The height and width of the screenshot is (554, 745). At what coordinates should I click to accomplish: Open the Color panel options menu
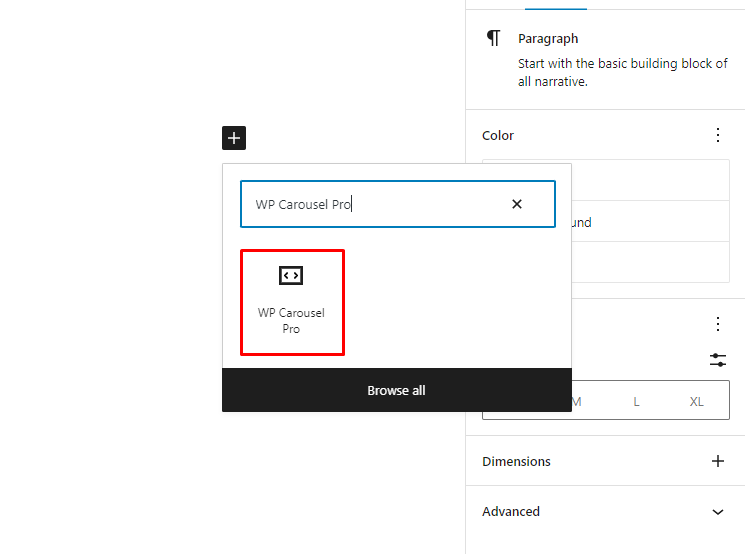click(717, 135)
